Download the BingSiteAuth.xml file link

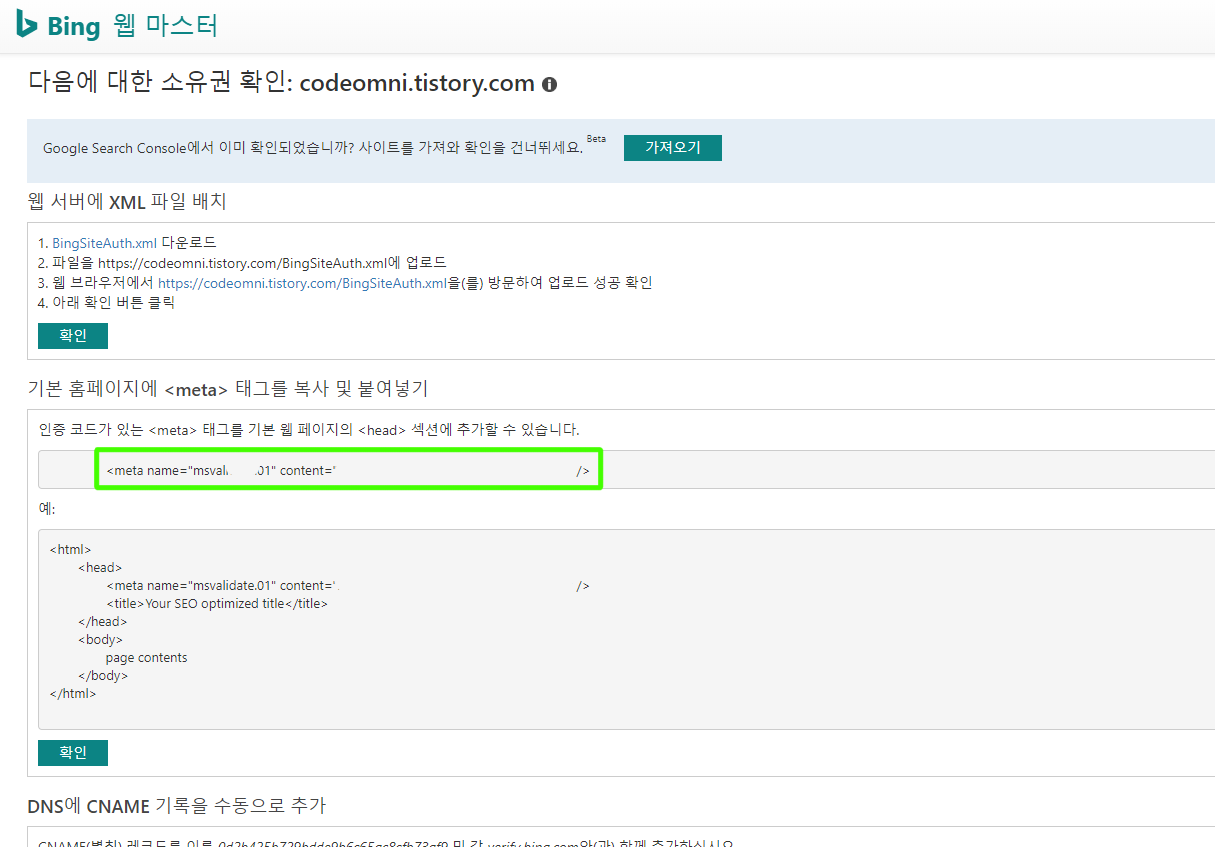coord(105,243)
